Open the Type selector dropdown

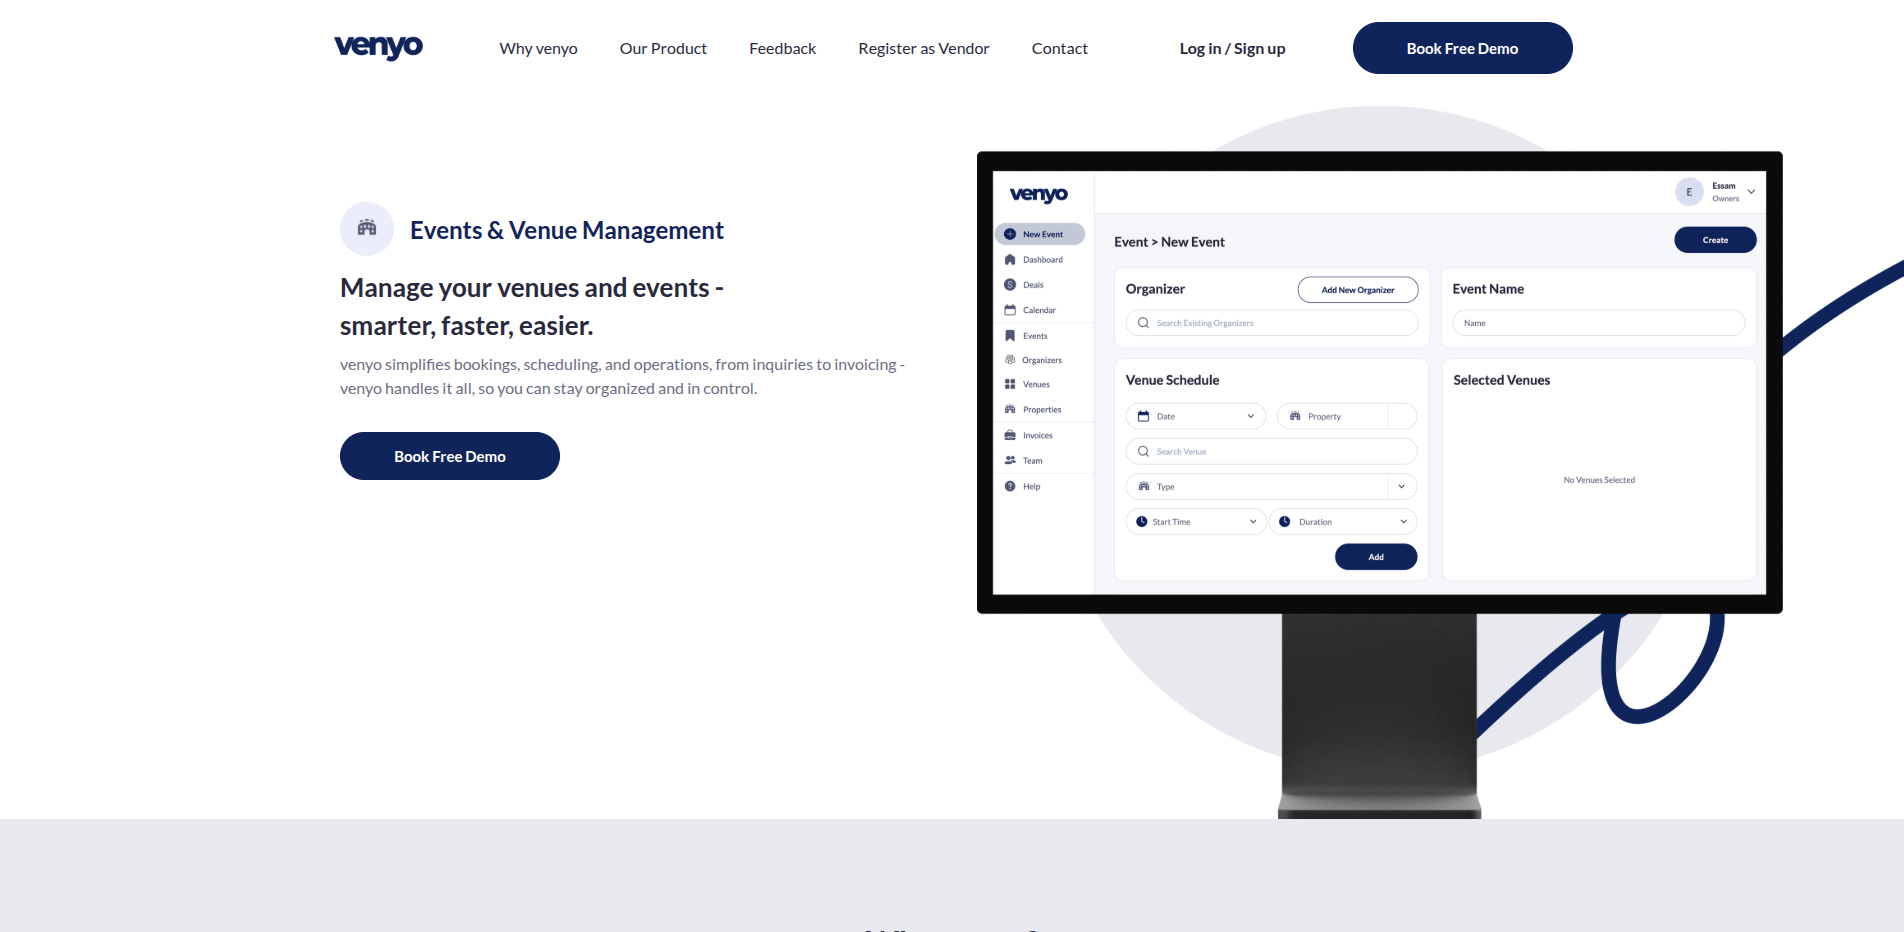click(1404, 486)
